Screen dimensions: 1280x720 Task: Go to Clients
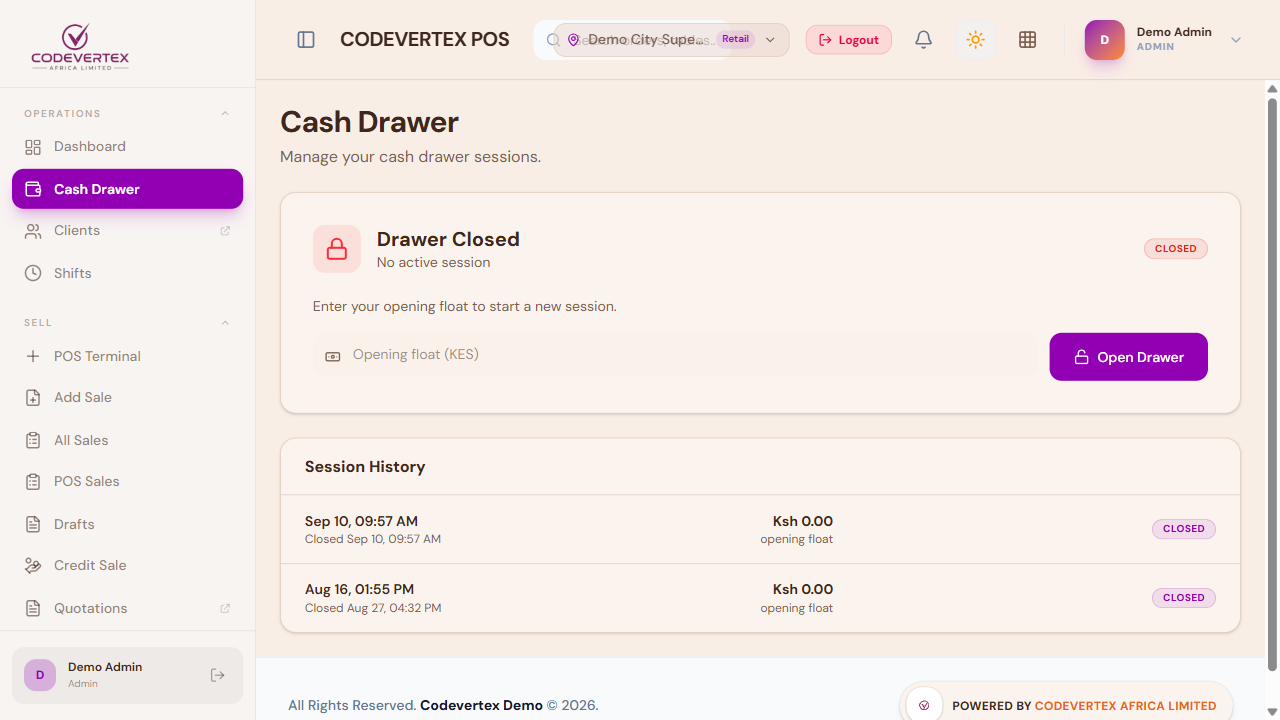127,231
